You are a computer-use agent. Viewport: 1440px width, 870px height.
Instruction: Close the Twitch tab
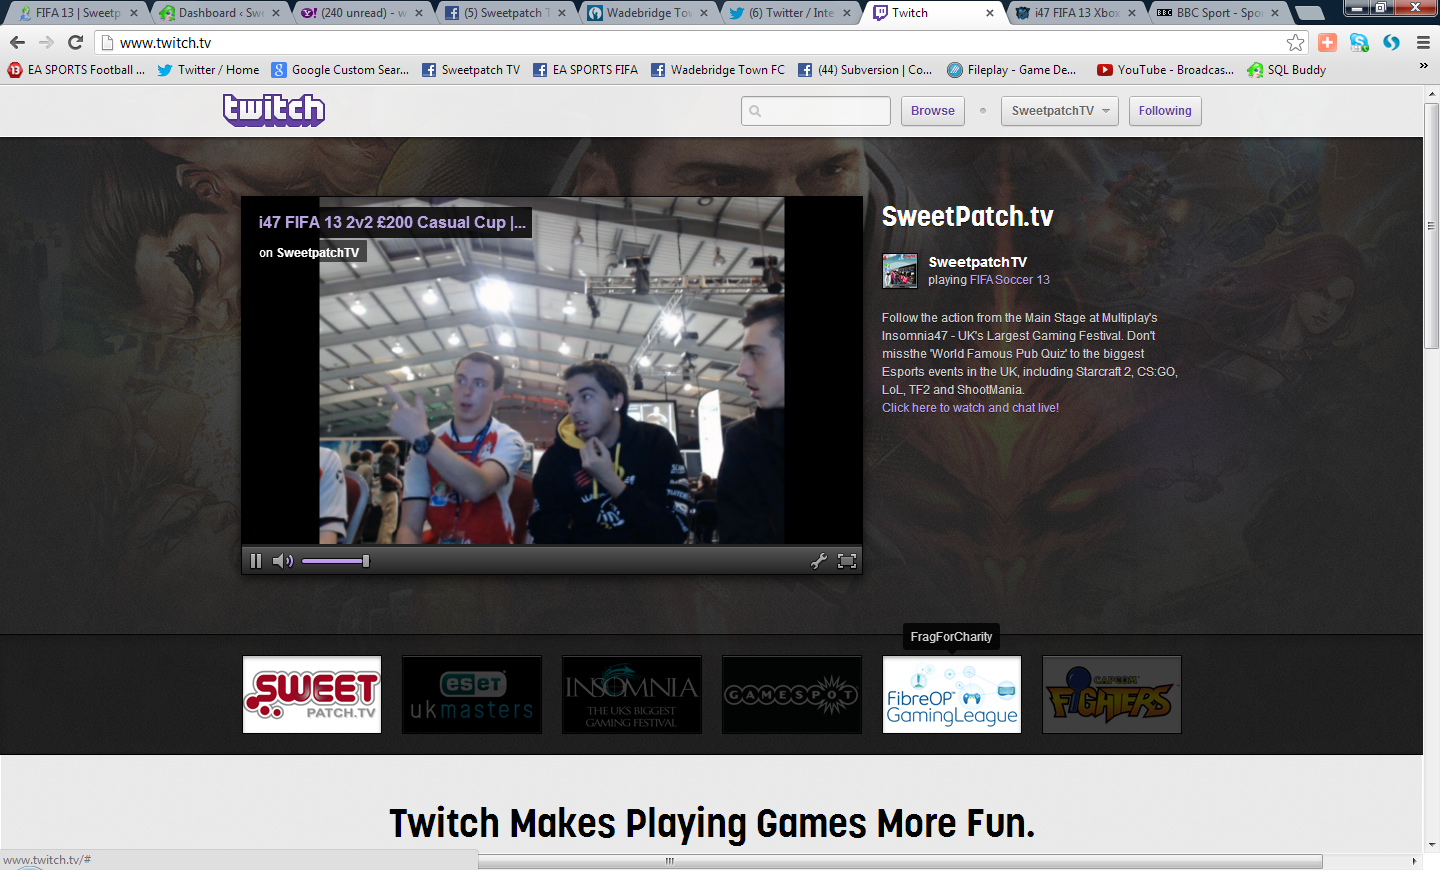(x=990, y=13)
